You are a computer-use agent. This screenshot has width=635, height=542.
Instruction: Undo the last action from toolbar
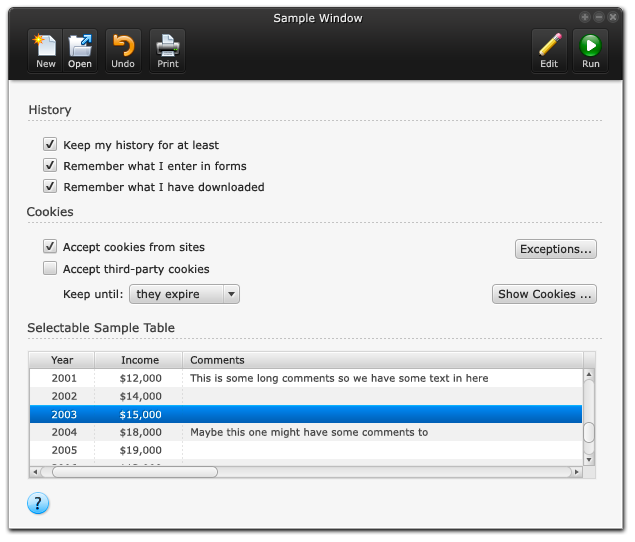tap(123, 51)
